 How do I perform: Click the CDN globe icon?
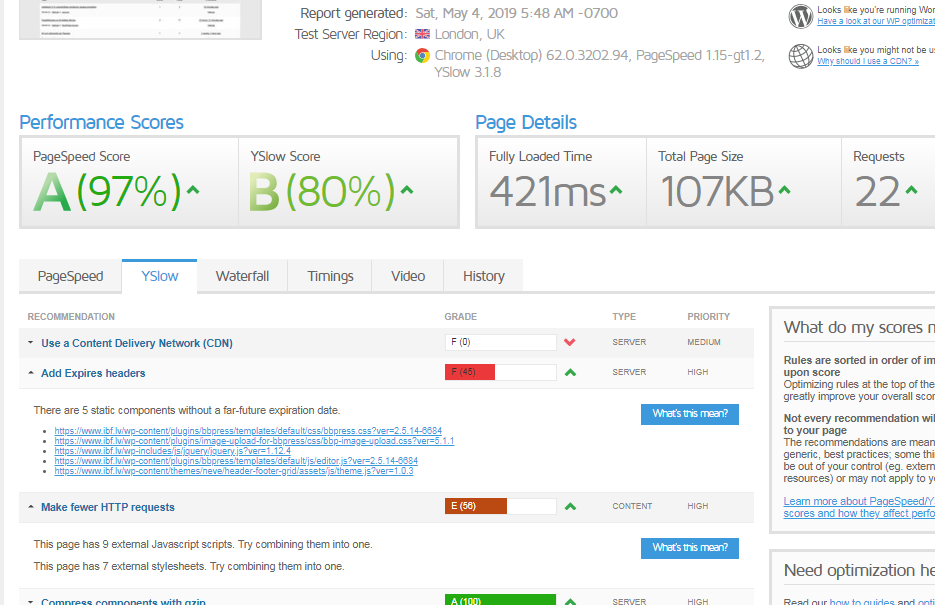coord(800,56)
